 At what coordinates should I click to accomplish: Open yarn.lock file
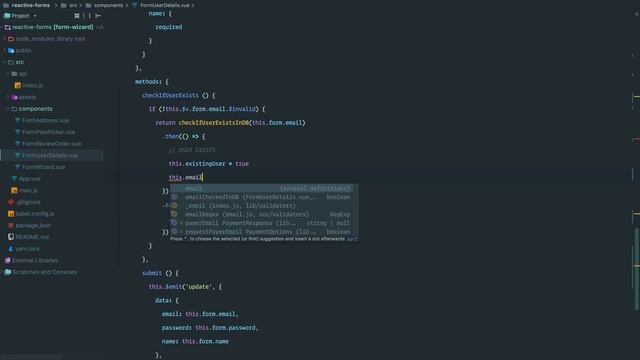(27, 249)
